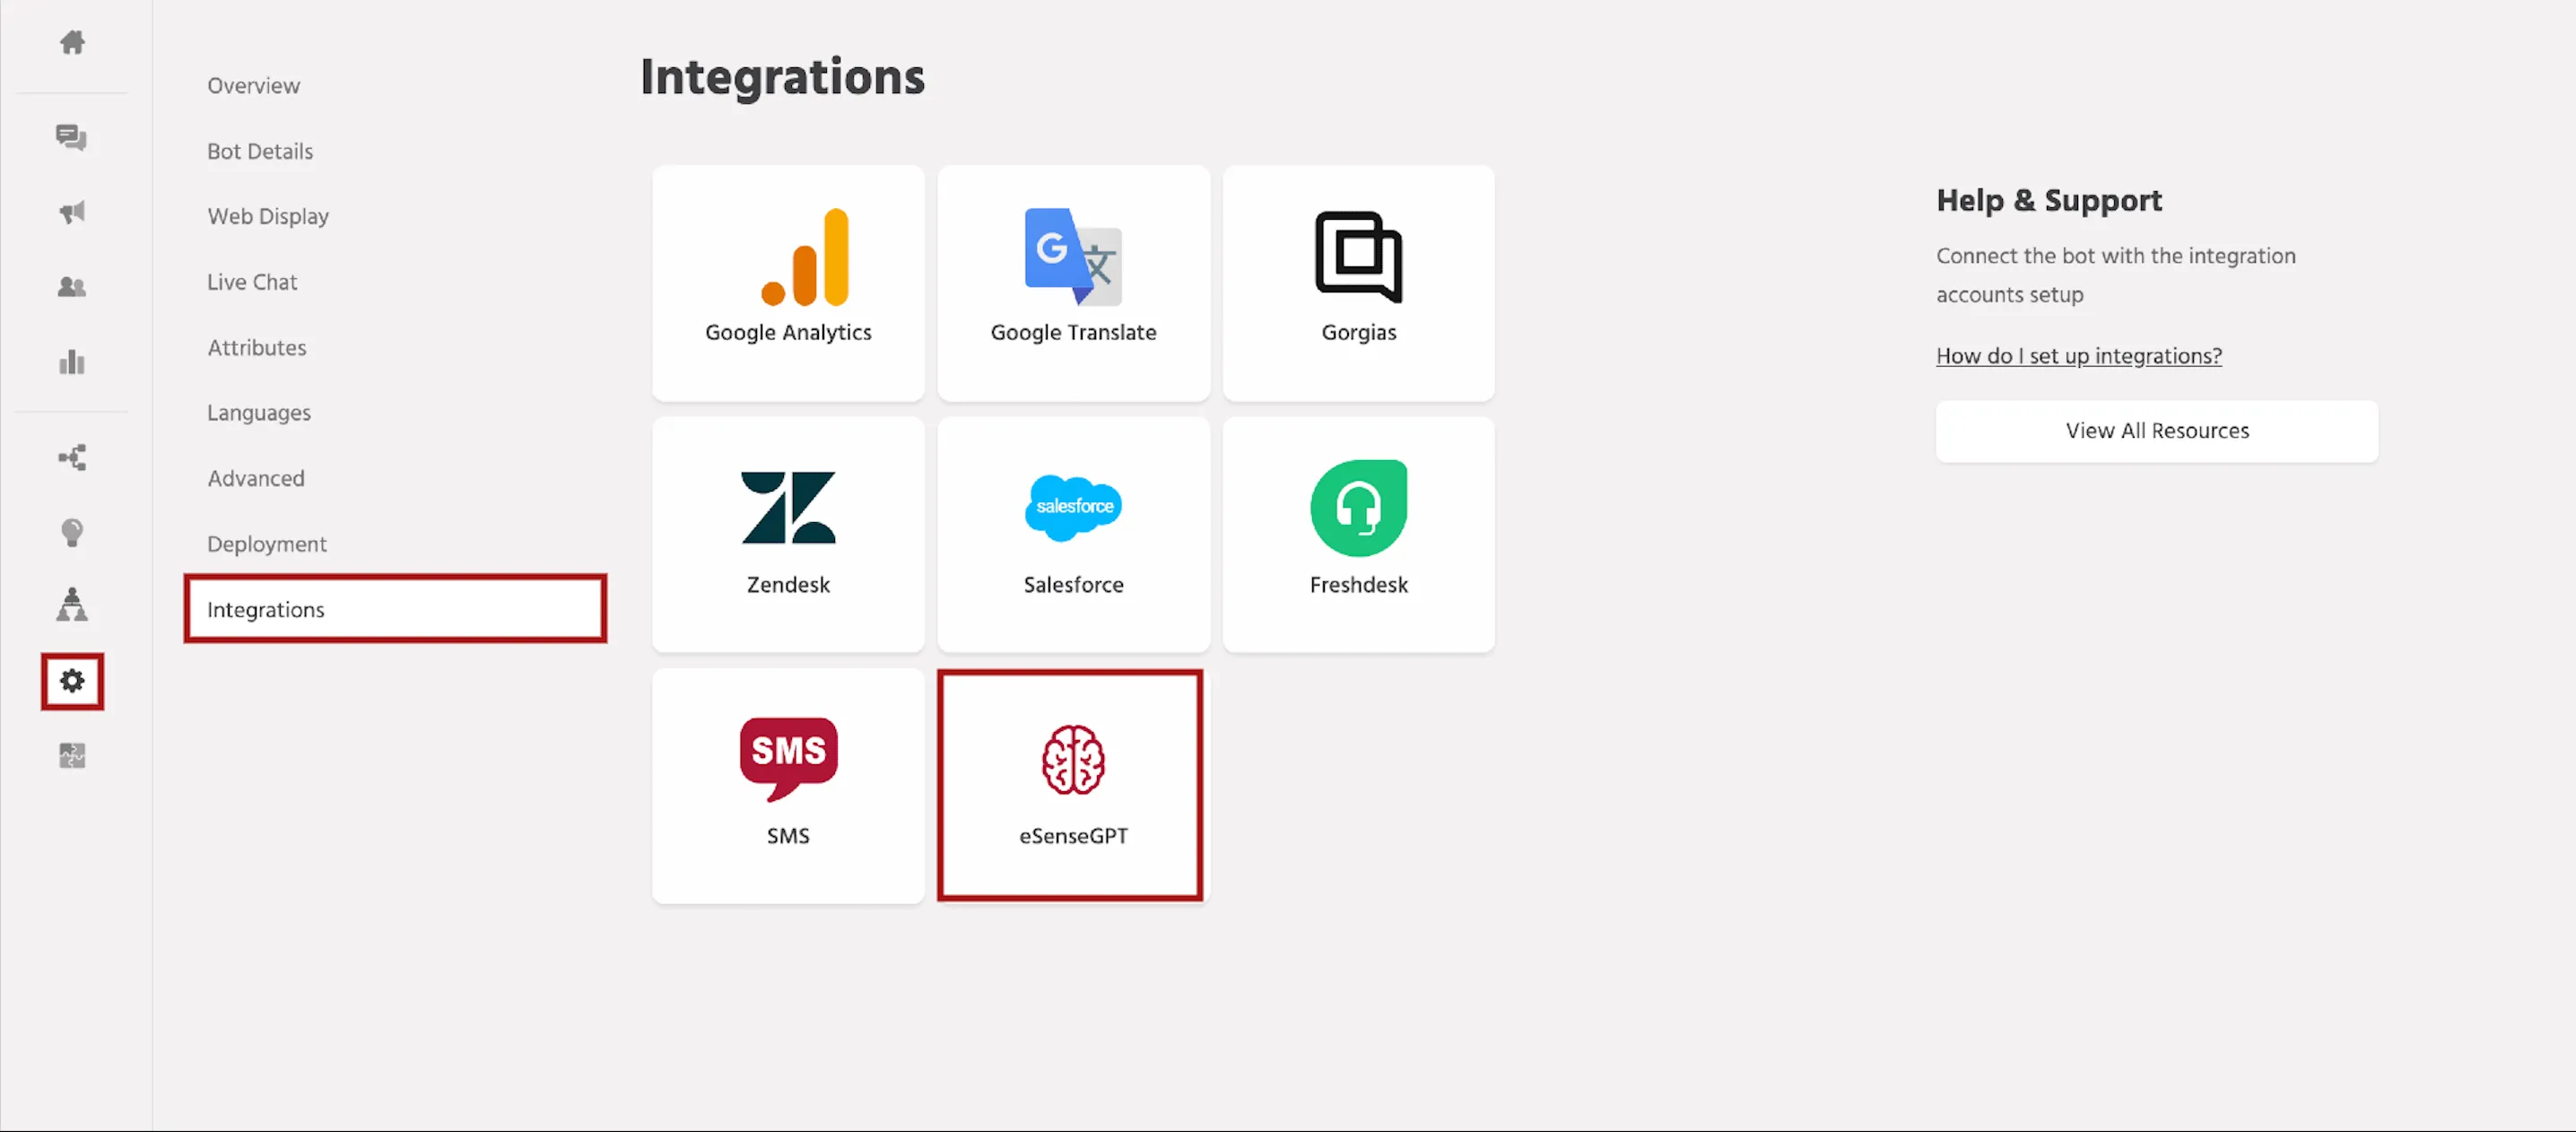Image resolution: width=2576 pixels, height=1132 pixels.
Task: Click the eSenseGPT brain logo
Action: click(1073, 760)
